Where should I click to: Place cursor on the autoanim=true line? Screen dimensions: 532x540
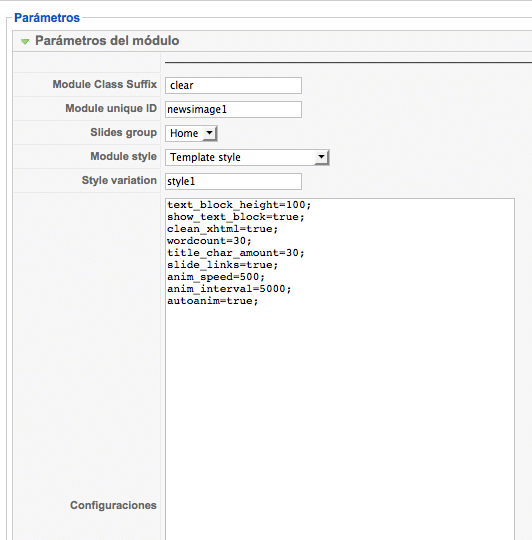tap(212, 301)
